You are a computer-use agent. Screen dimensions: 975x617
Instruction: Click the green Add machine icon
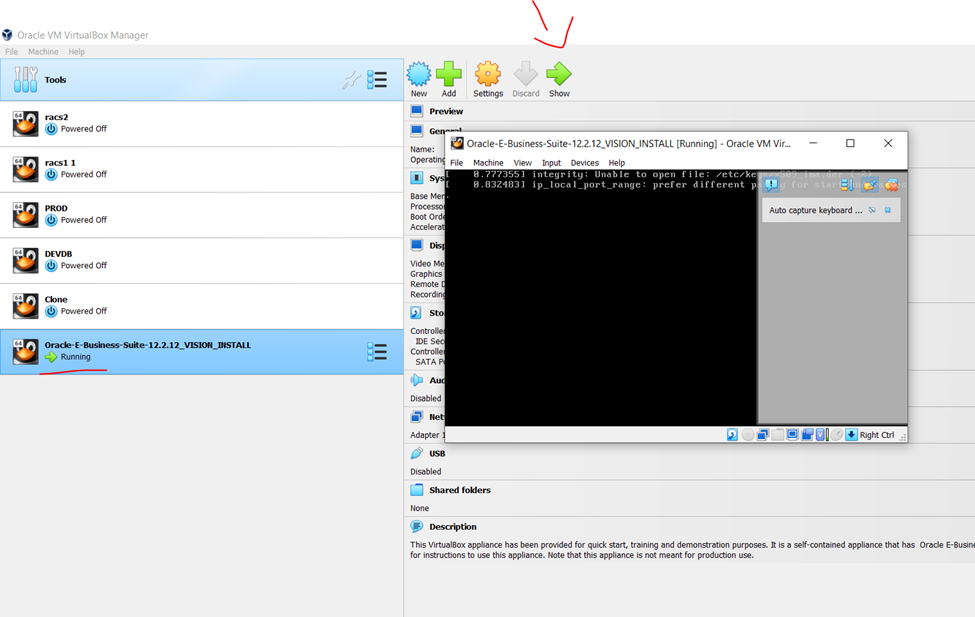coord(449,74)
